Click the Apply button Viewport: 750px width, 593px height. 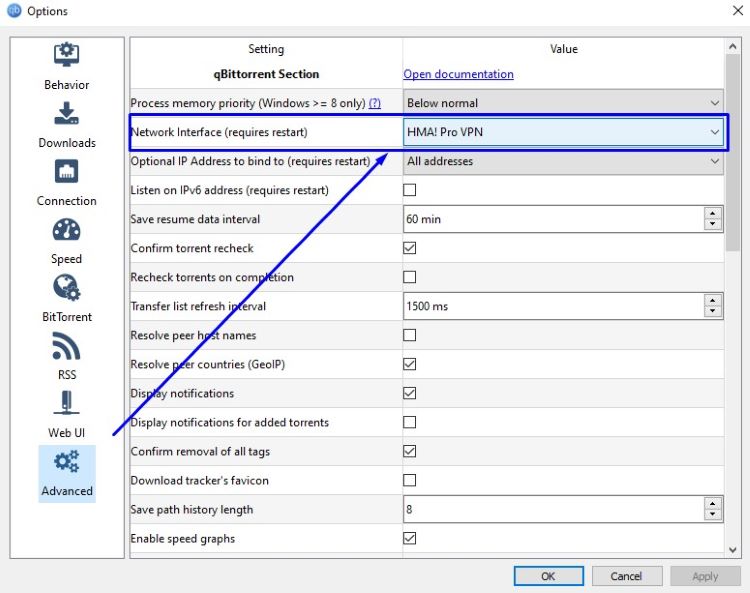coord(705,576)
